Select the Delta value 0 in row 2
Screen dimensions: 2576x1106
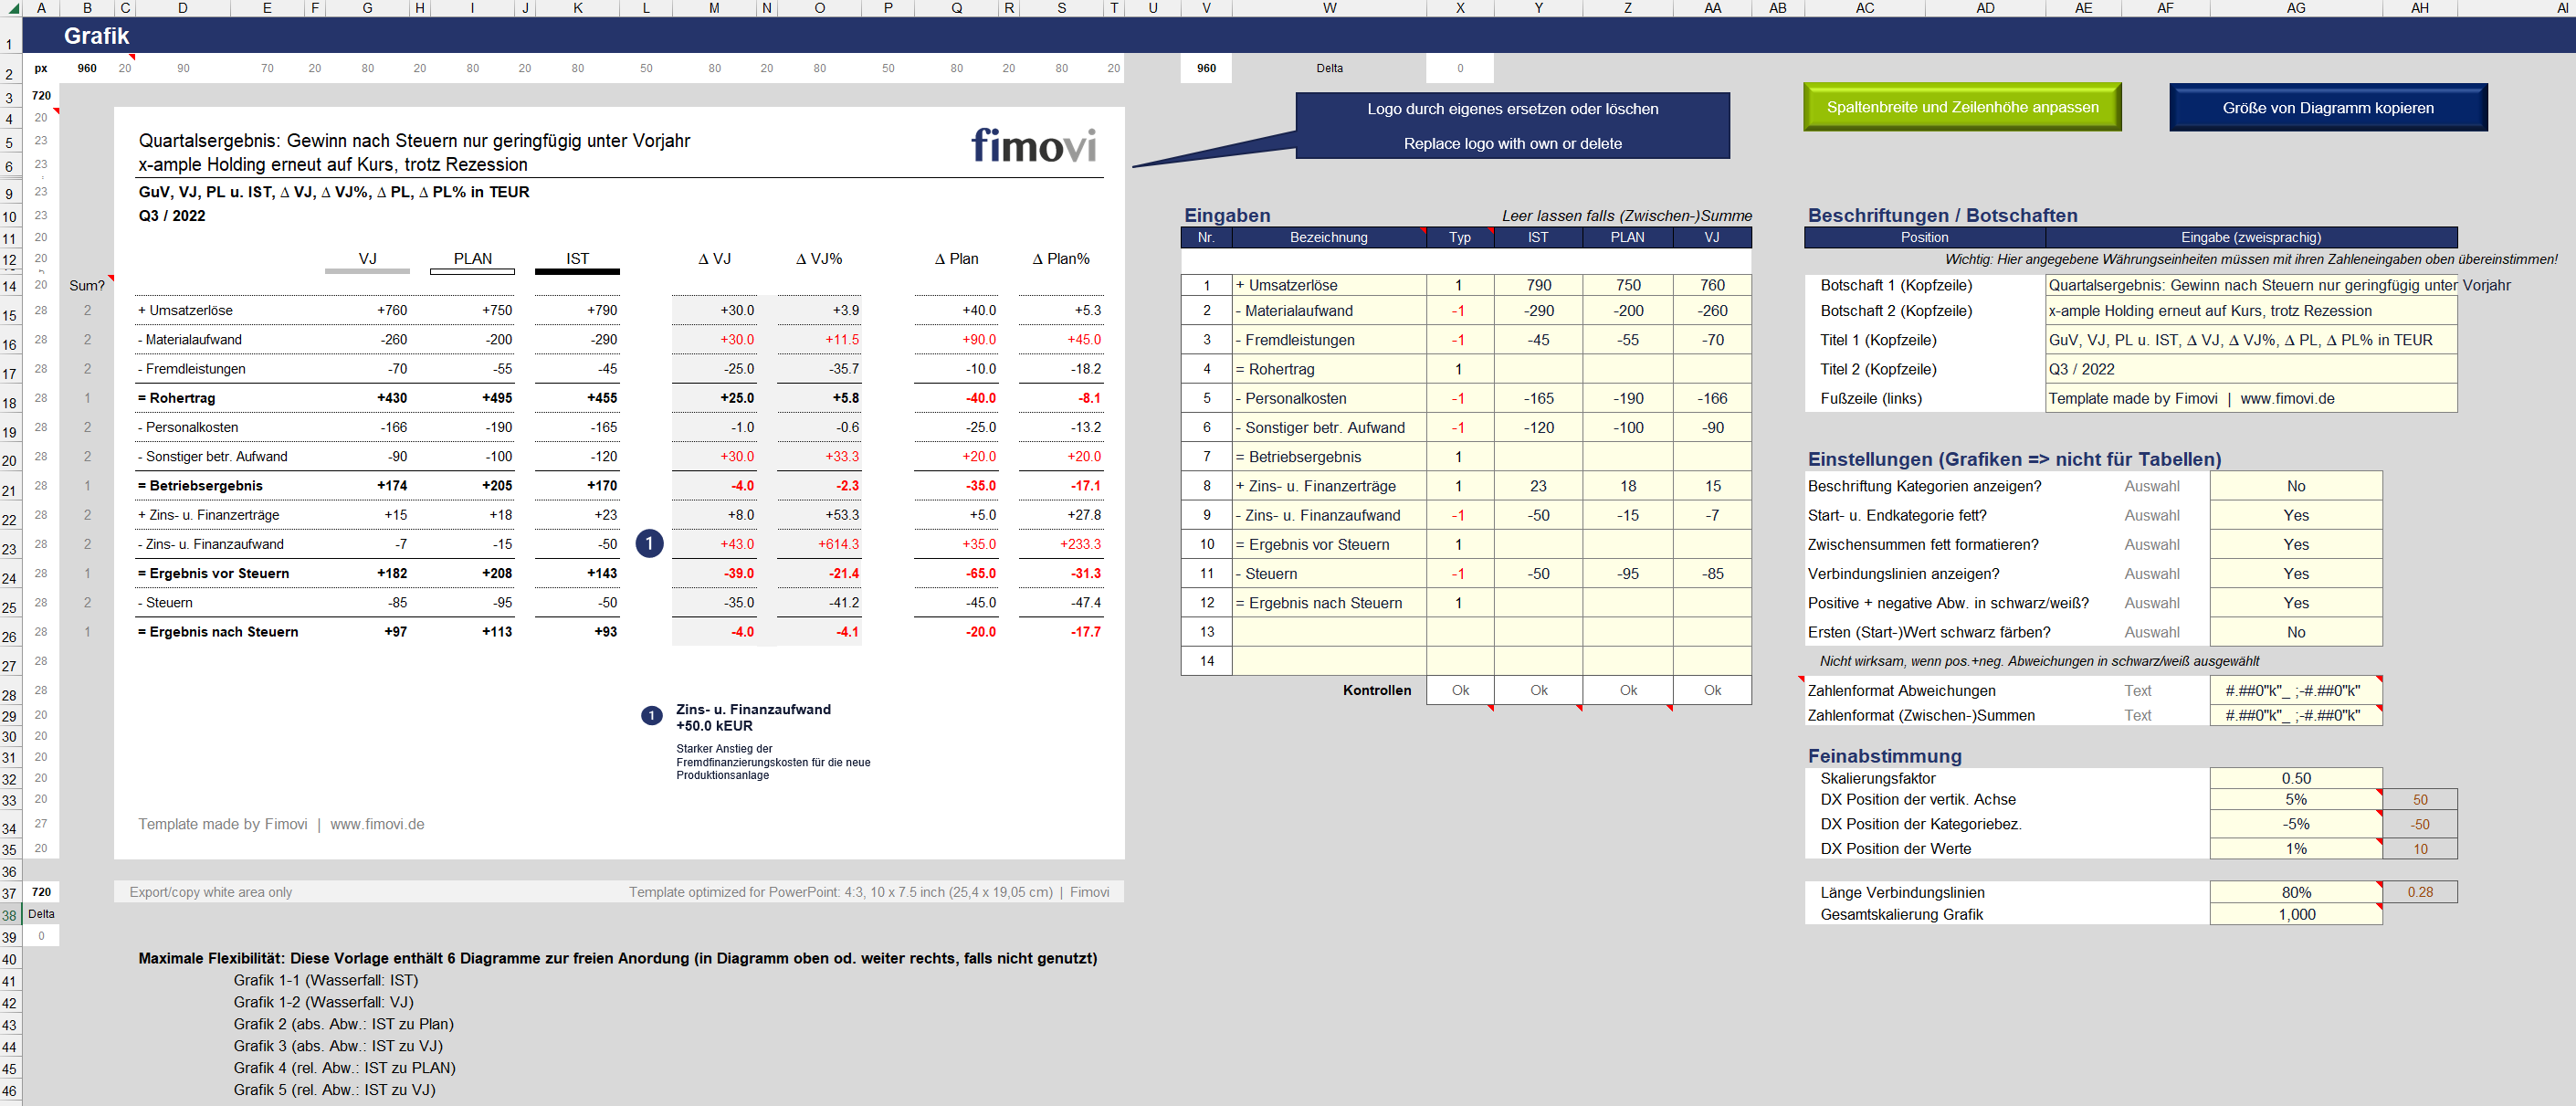click(x=1460, y=68)
